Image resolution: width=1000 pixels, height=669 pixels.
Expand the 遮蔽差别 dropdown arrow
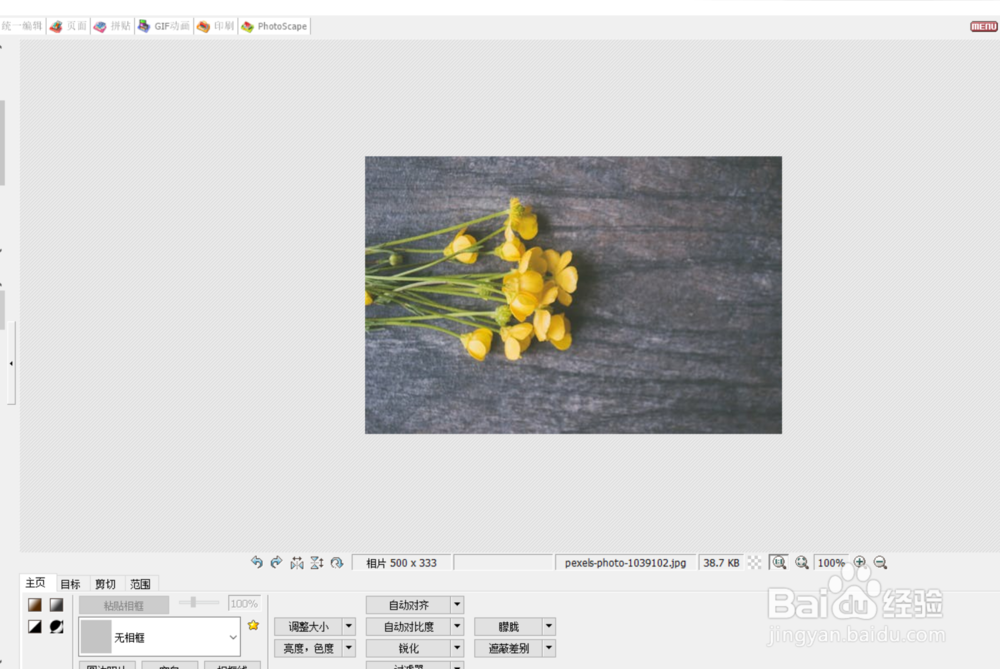click(x=549, y=649)
